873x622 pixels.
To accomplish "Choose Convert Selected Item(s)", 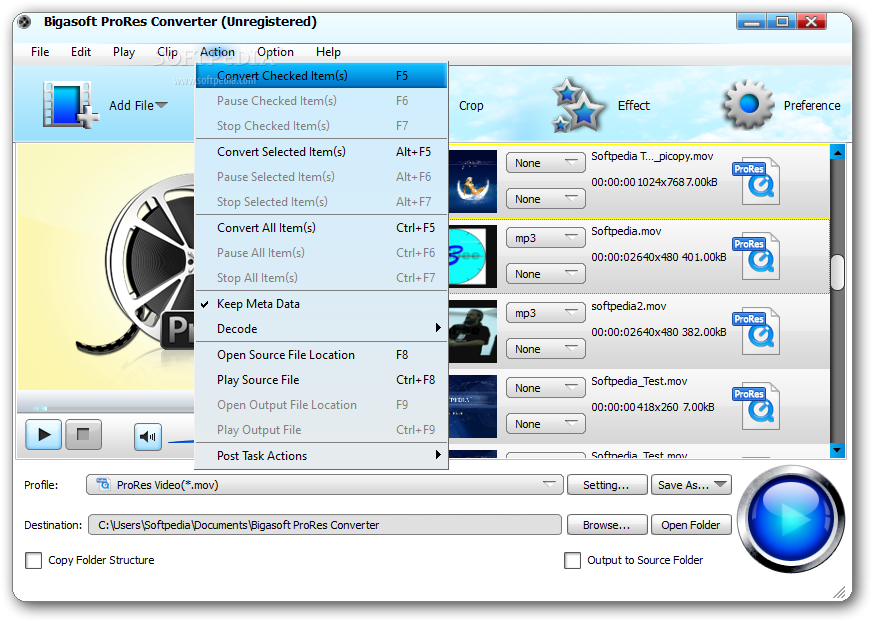I will [322, 151].
